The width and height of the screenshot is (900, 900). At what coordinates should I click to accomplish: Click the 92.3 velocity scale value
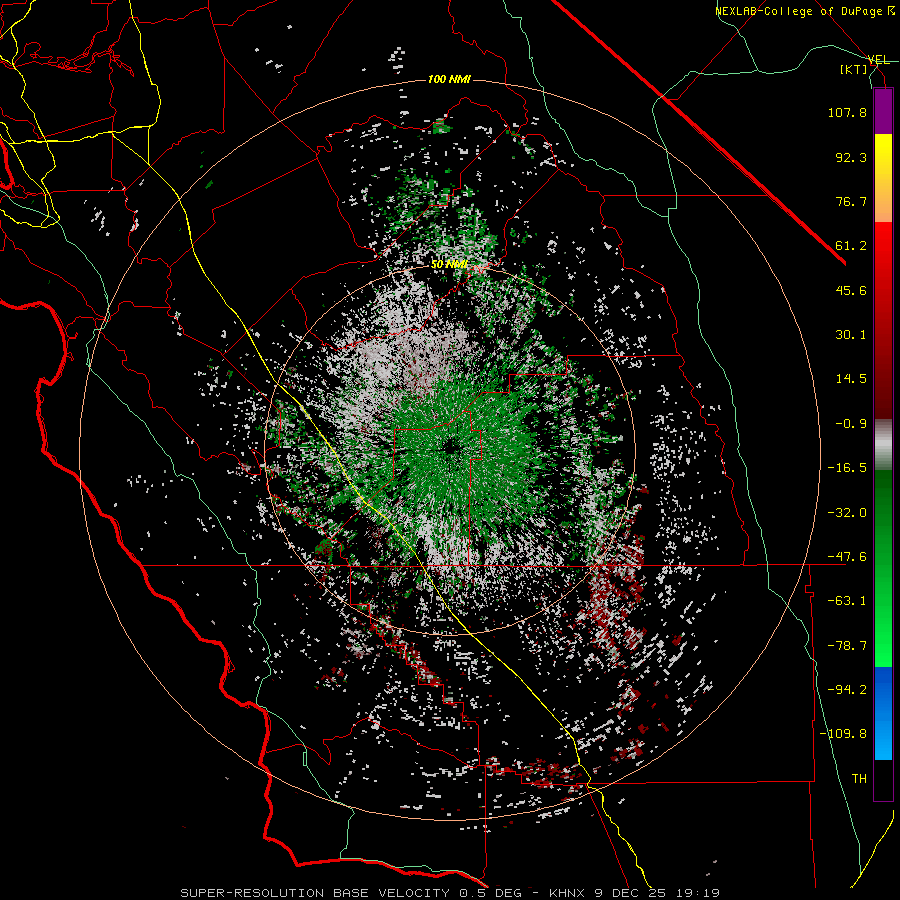coord(851,157)
